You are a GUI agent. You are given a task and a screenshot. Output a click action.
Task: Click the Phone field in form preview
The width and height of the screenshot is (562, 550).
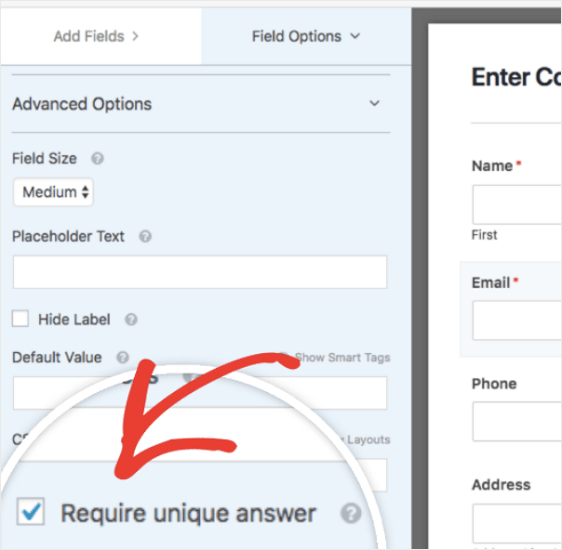coord(517,421)
